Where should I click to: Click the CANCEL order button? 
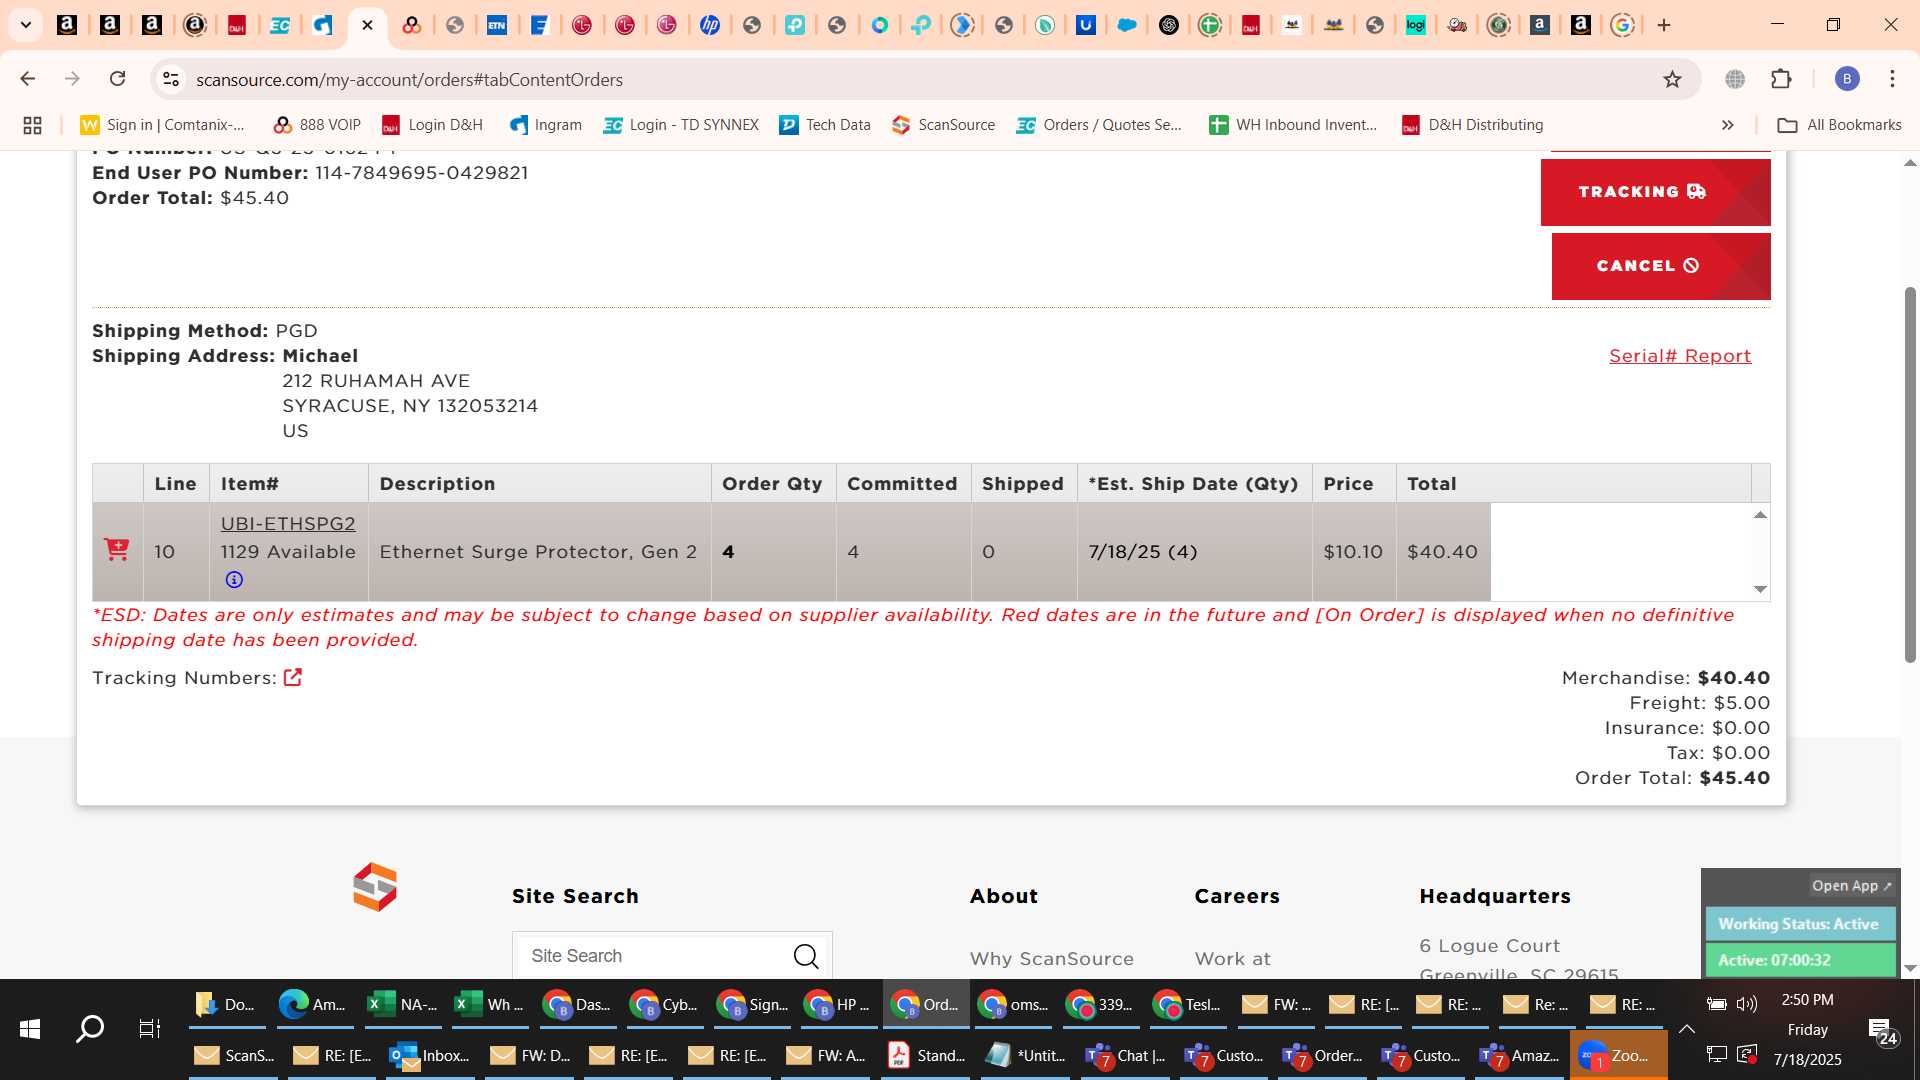click(1661, 266)
